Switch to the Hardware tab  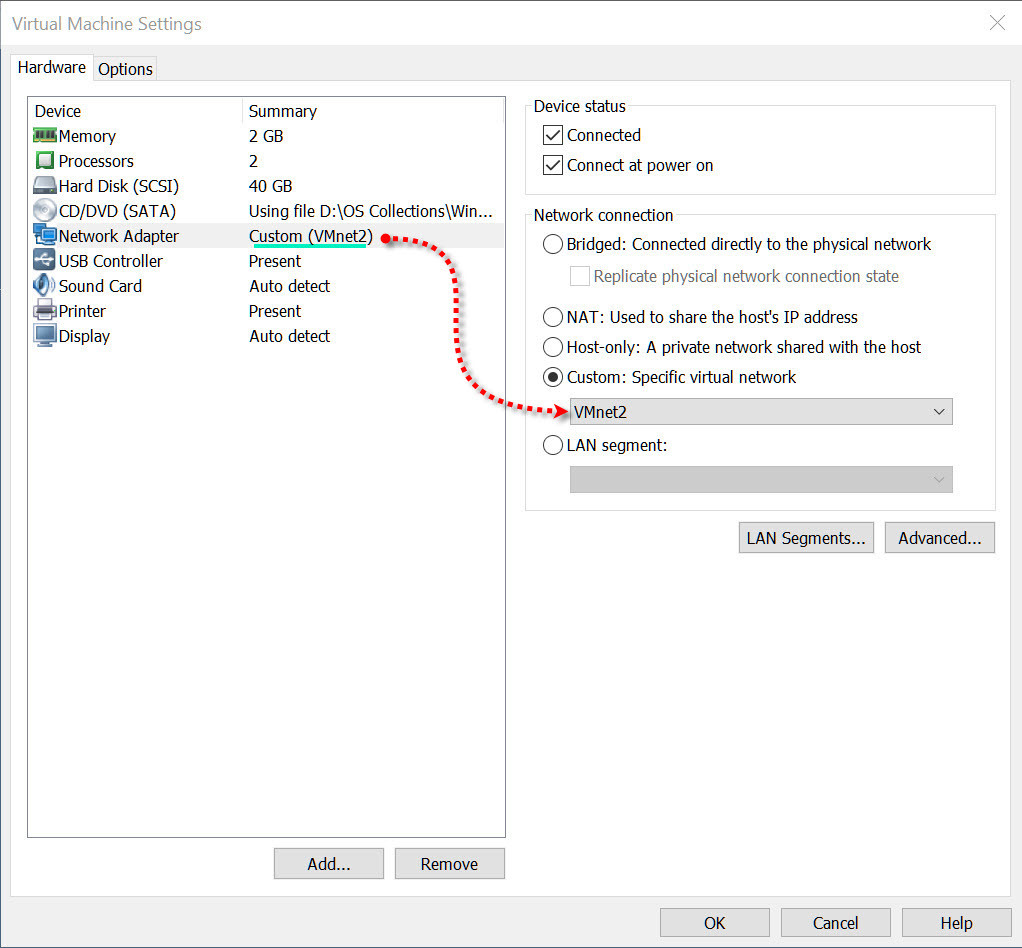point(51,68)
